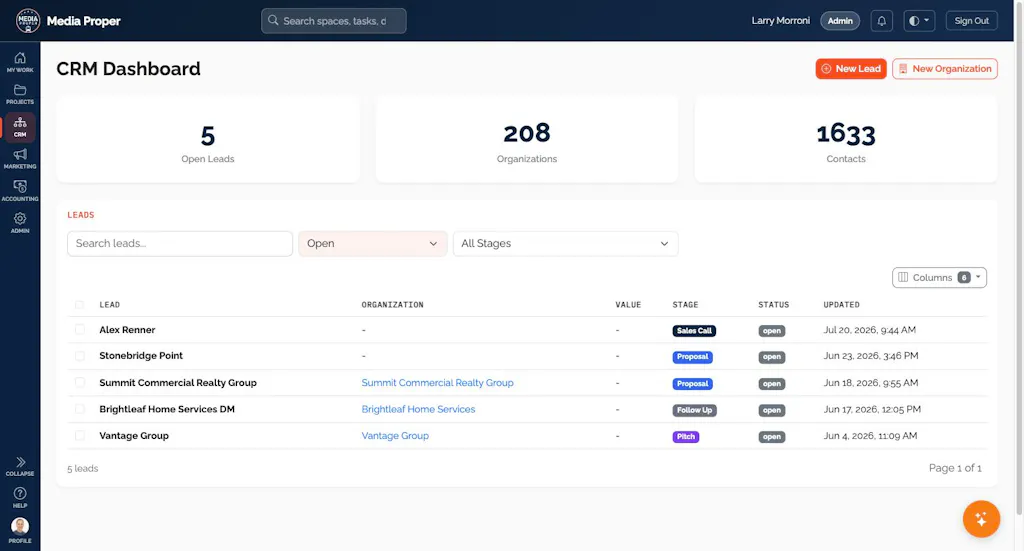Click the Lead column header
The height and width of the screenshot is (551, 1024).
coord(109,305)
